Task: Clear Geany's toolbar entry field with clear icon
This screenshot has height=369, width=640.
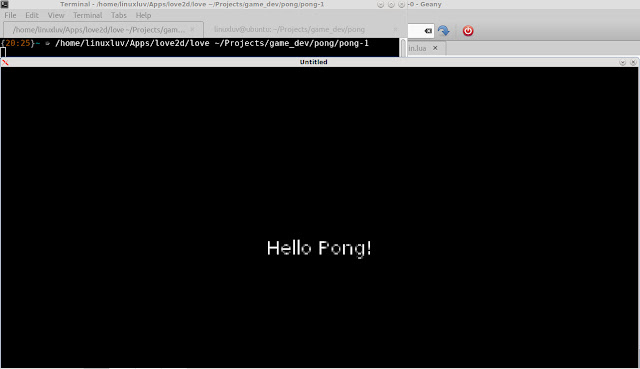Action: [428, 31]
